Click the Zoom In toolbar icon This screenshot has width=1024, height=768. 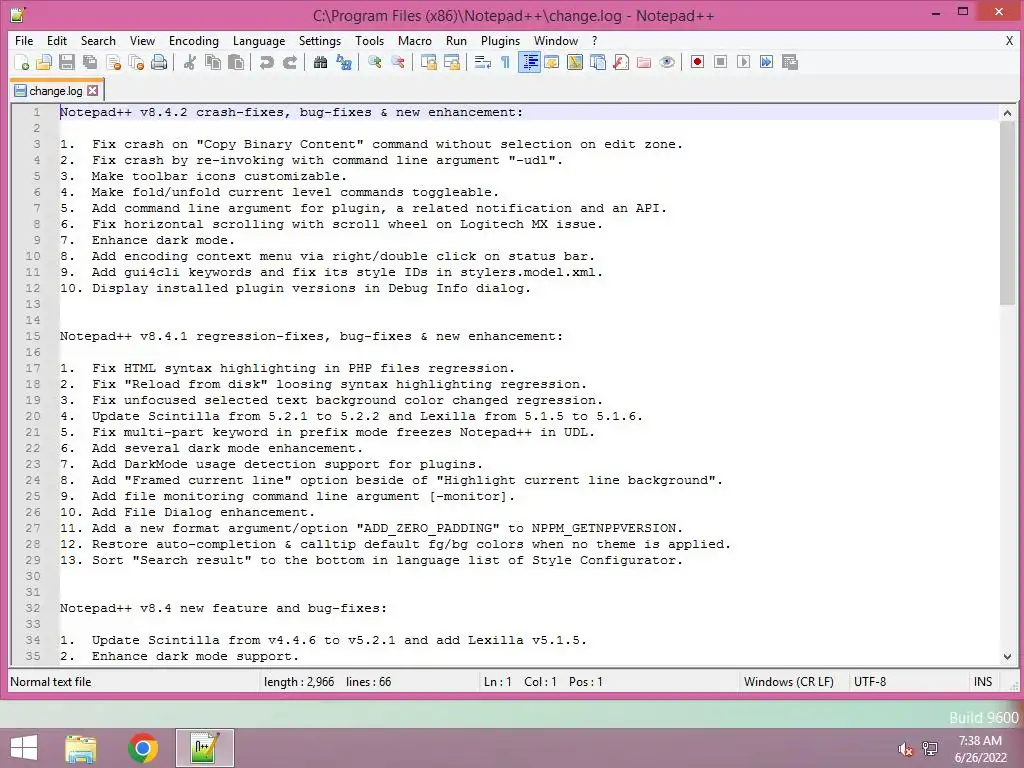(374, 63)
